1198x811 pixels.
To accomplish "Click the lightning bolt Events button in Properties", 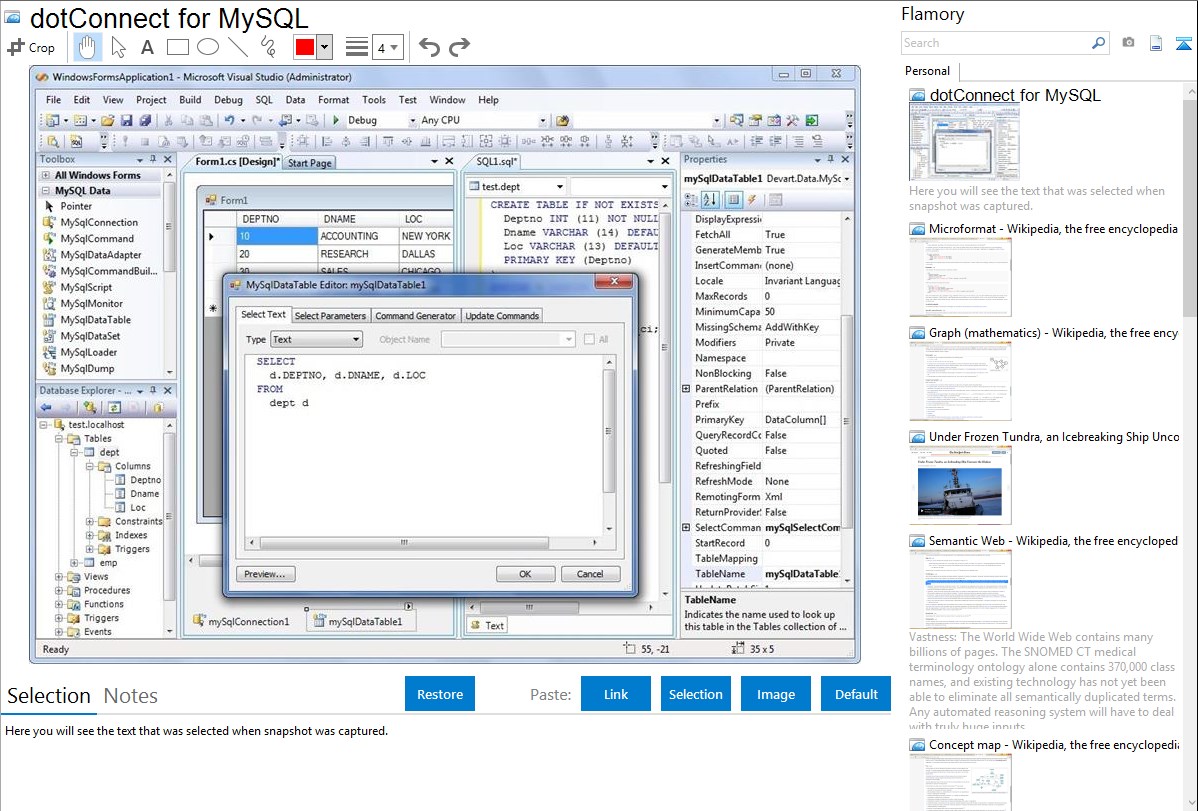I will (x=752, y=200).
